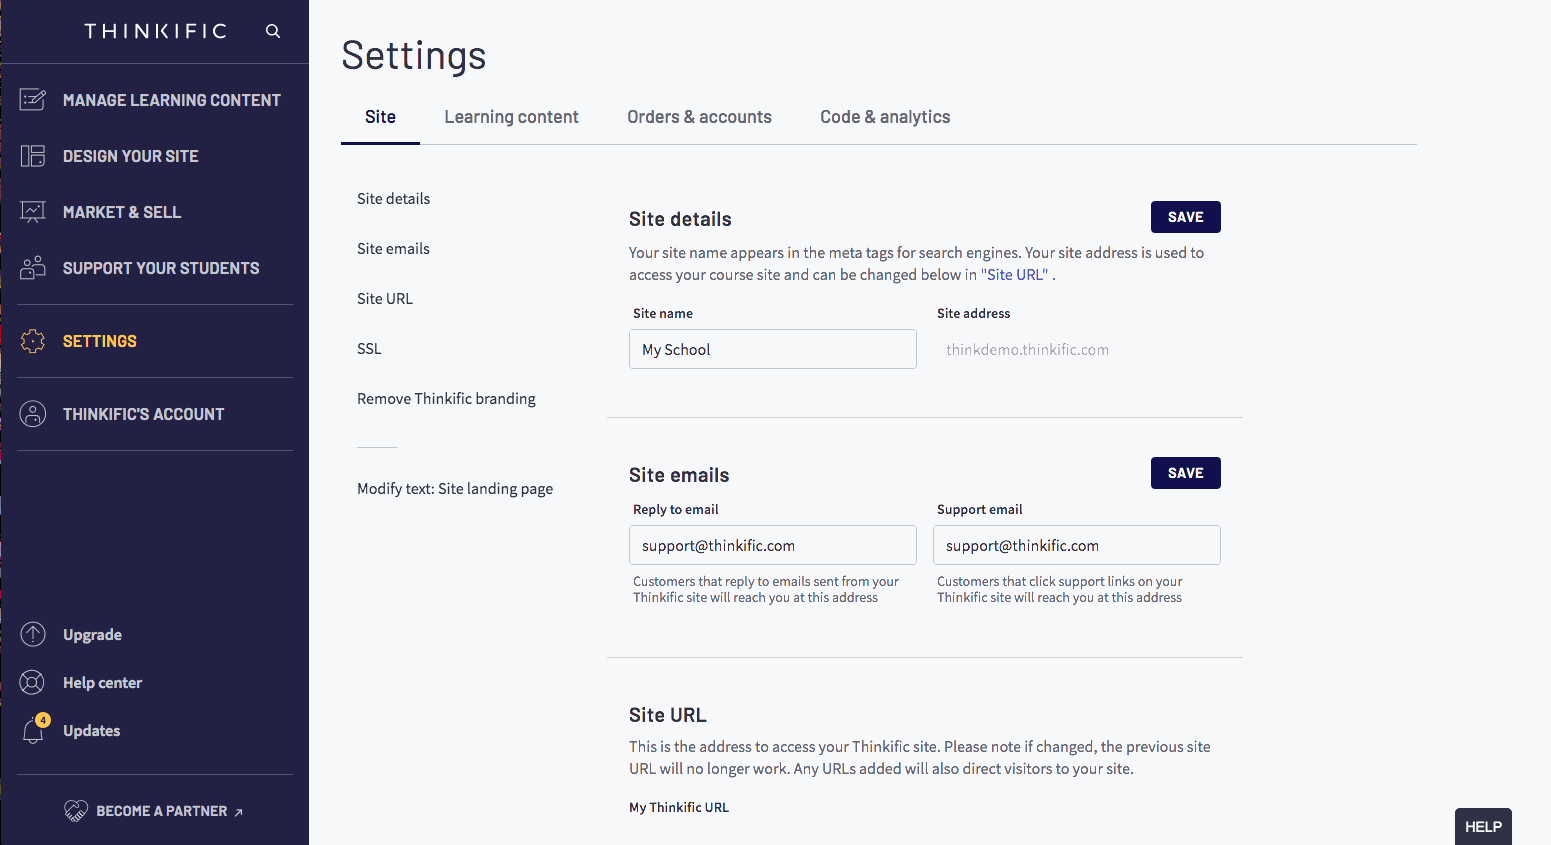Image resolution: width=1551 pixels, height=845 pixels.
Task: Click the thinkdemo.thinkific.com site address text
Action: coord(1027,349)
